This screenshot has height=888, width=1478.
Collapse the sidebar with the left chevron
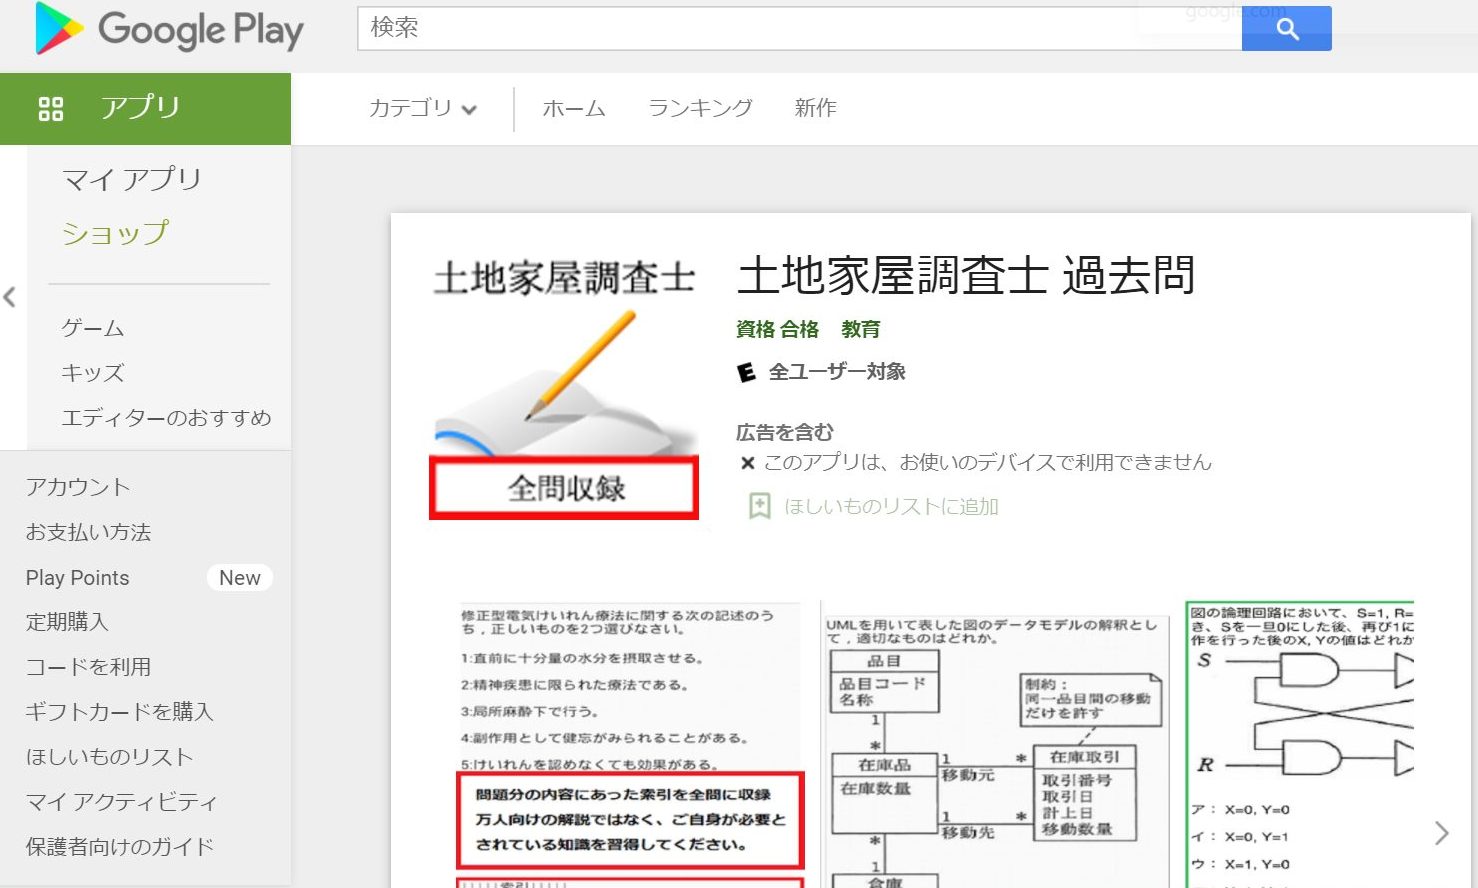(10, 297)
